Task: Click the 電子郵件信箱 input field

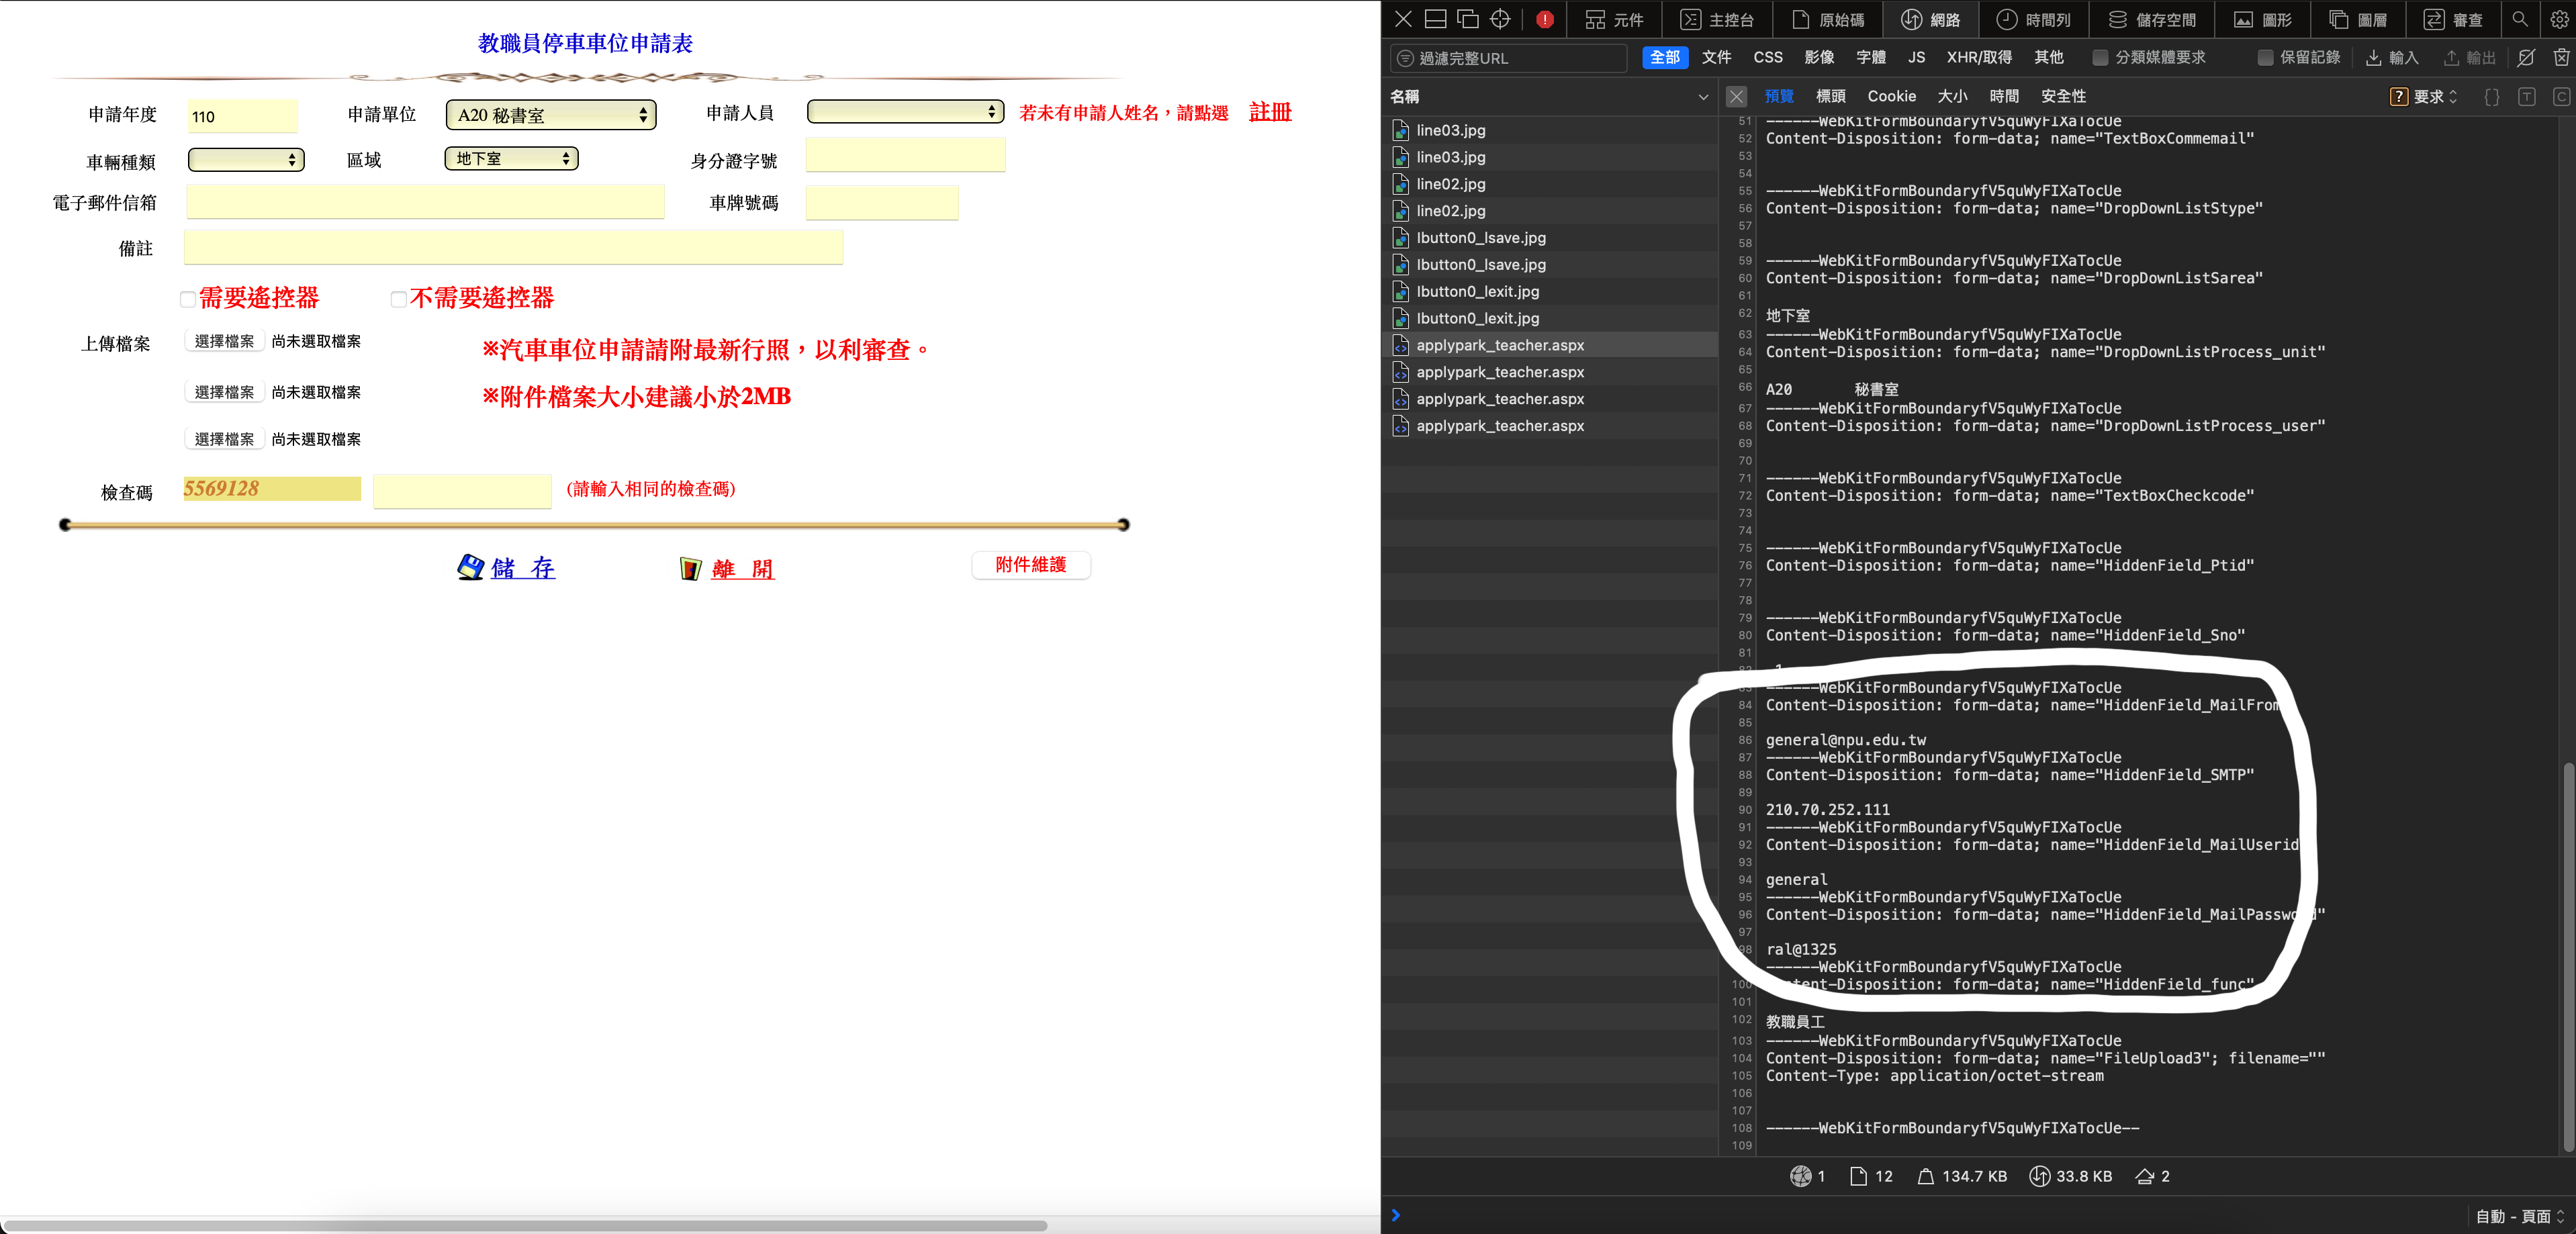Action: 425,201
